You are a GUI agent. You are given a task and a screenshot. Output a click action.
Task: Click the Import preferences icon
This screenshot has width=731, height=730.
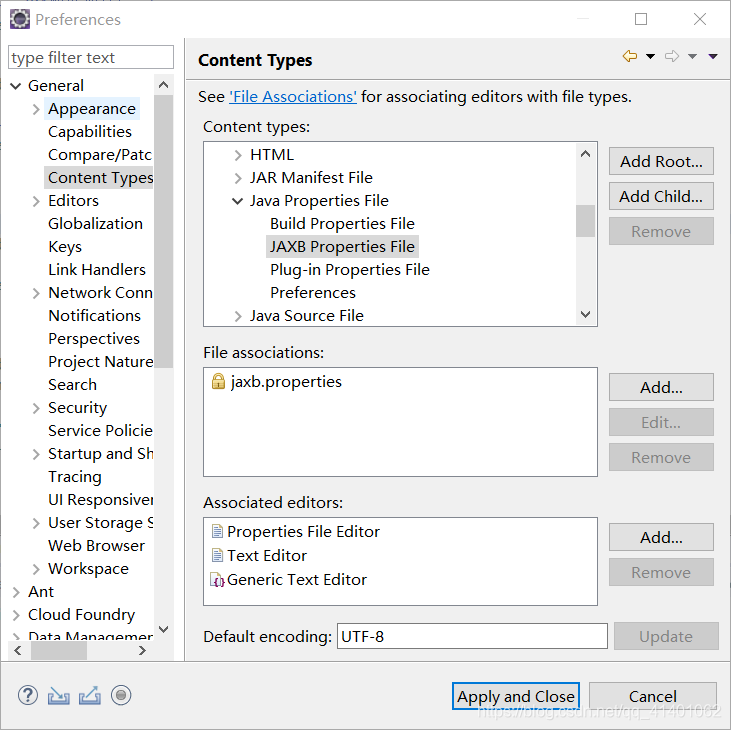58,696
